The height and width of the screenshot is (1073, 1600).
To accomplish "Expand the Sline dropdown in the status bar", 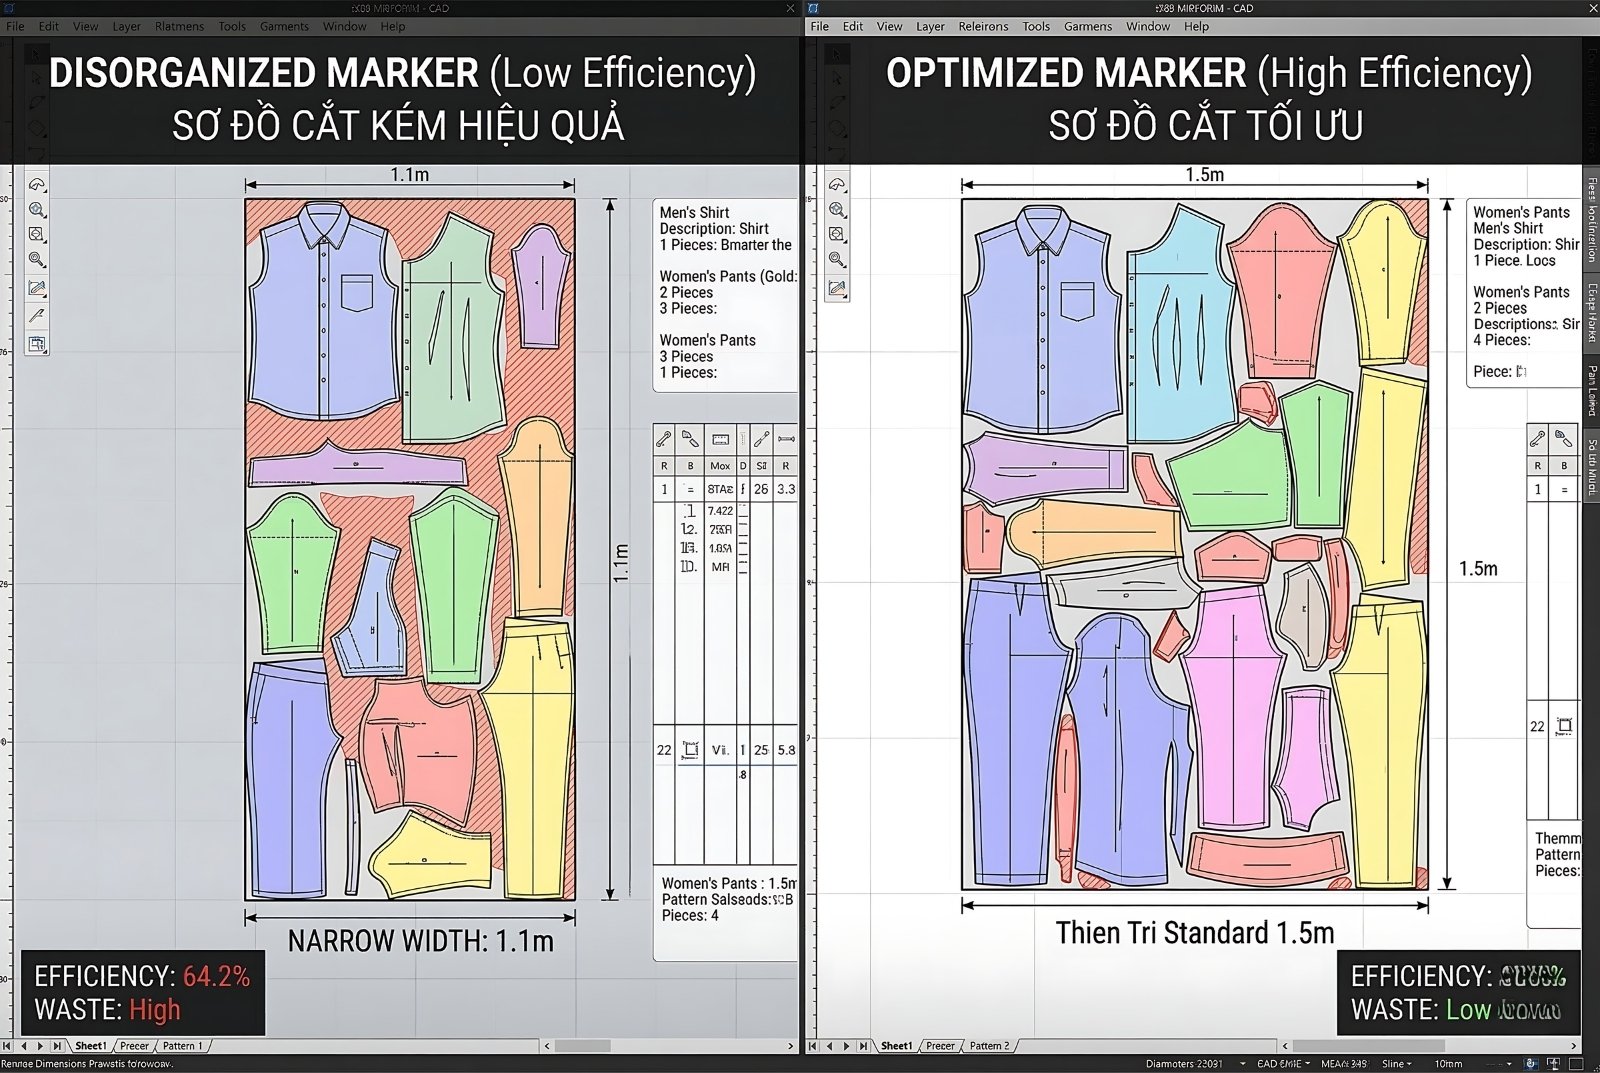I will tap(1407, 1064).
